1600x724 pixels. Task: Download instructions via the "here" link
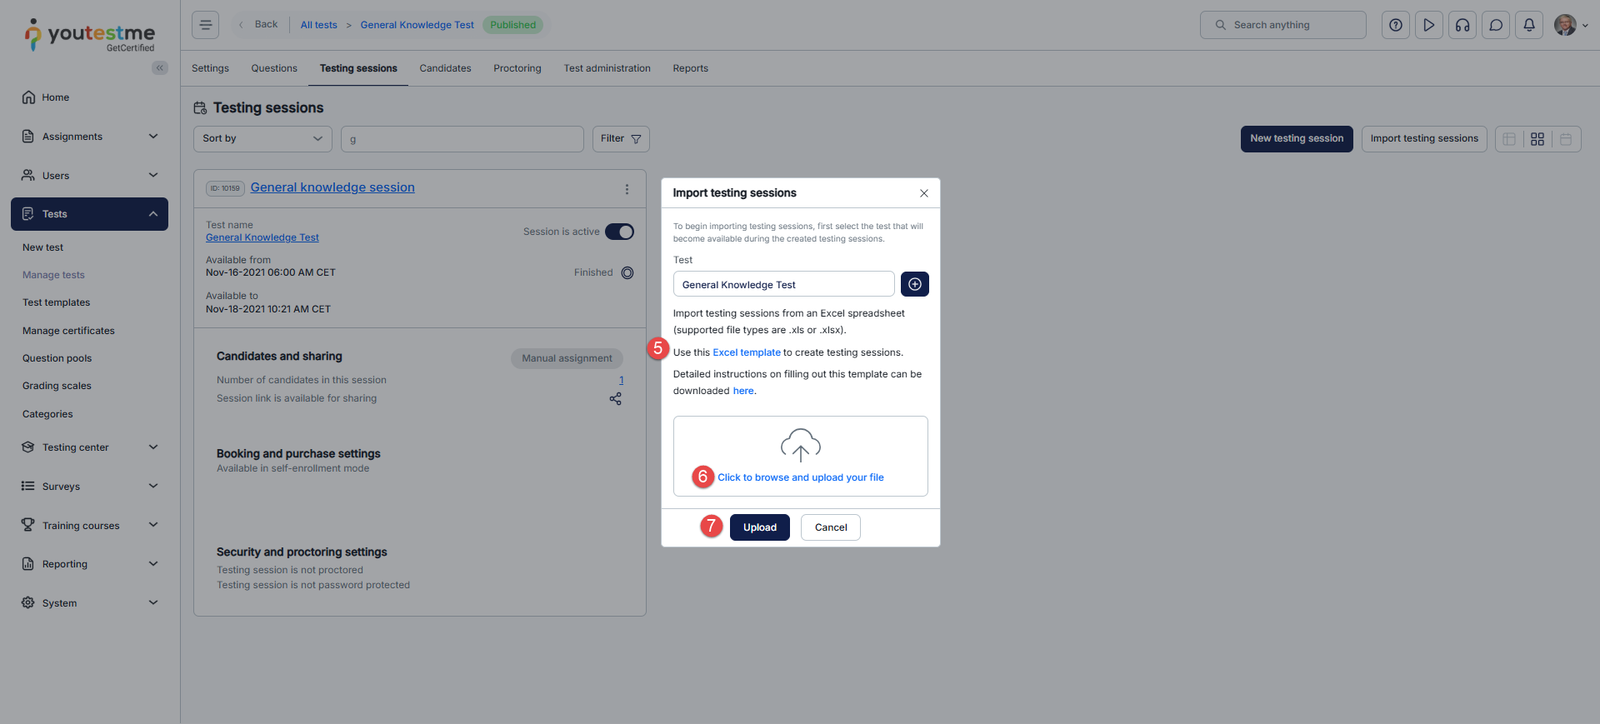click(x=743, y=391)
